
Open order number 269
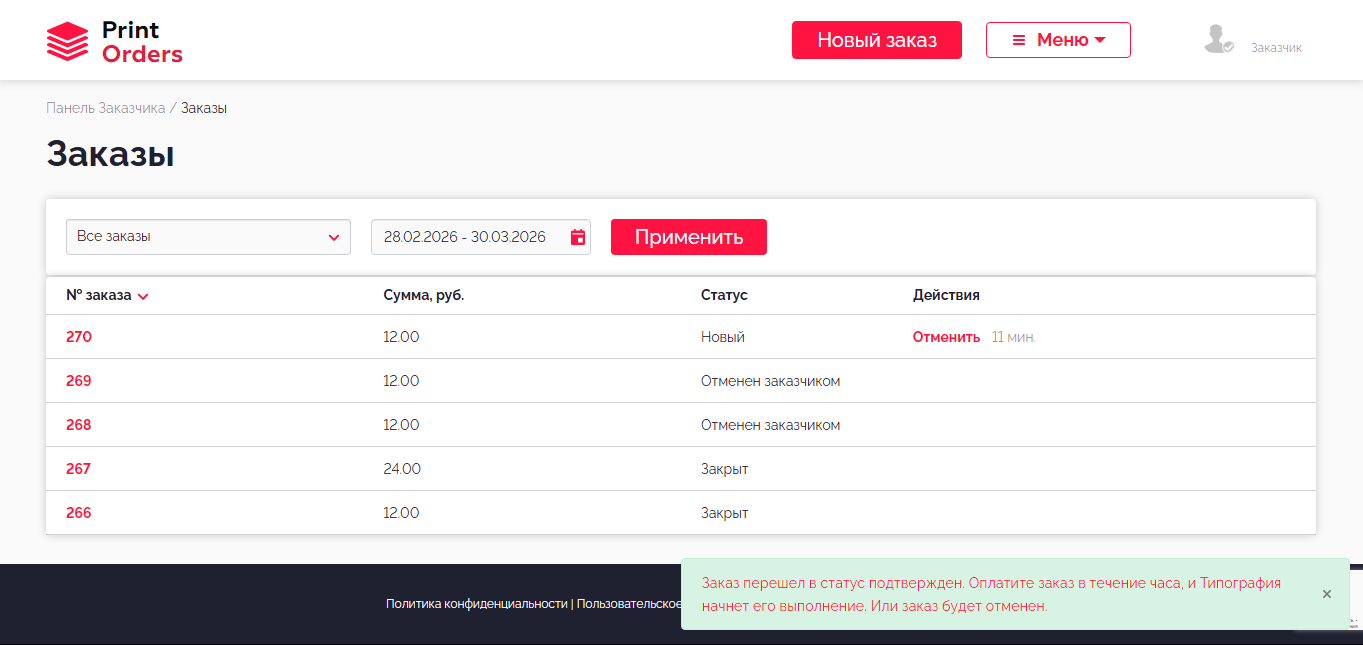(79, 381)
